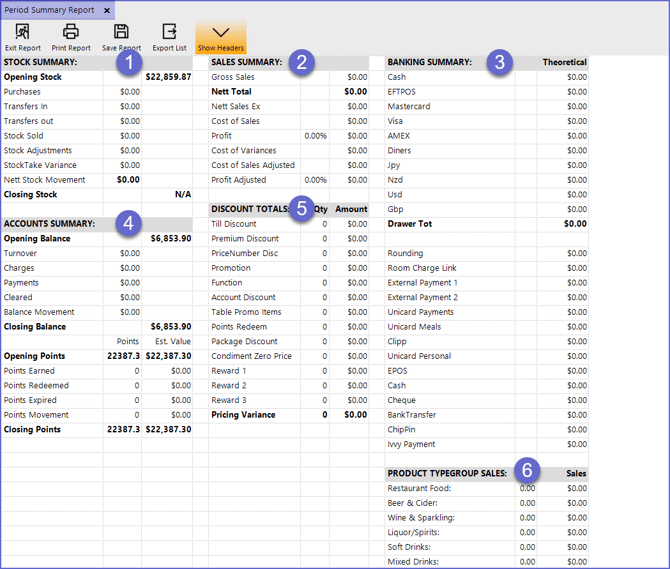Select the Restaurant Food sales row
Screen dimensions: 670x569
pos(419,489)
